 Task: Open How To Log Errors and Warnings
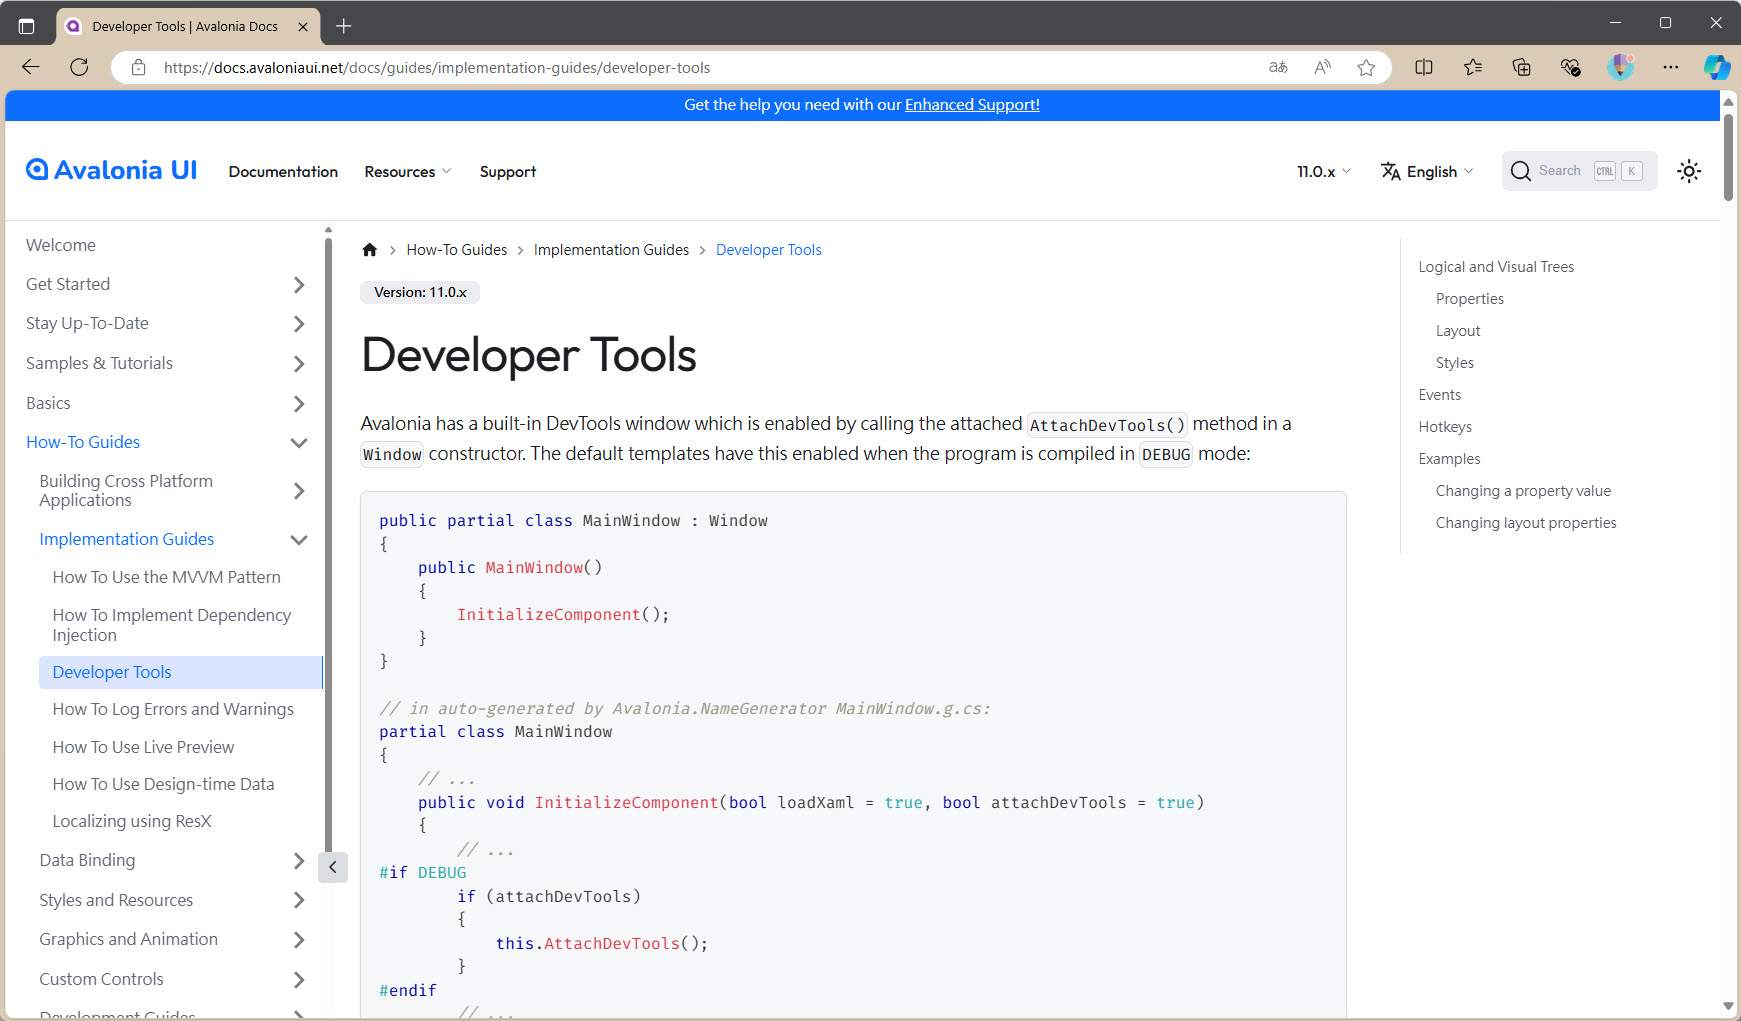coord(173,709)
